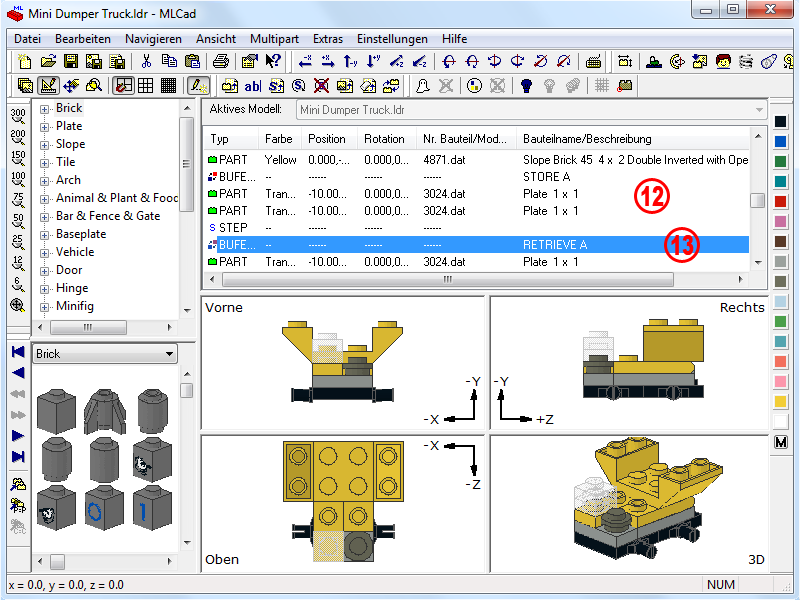Toggle the edit mode ruler-and-pencil button
This screenshot has height=600, width=800.
[48, 86]
